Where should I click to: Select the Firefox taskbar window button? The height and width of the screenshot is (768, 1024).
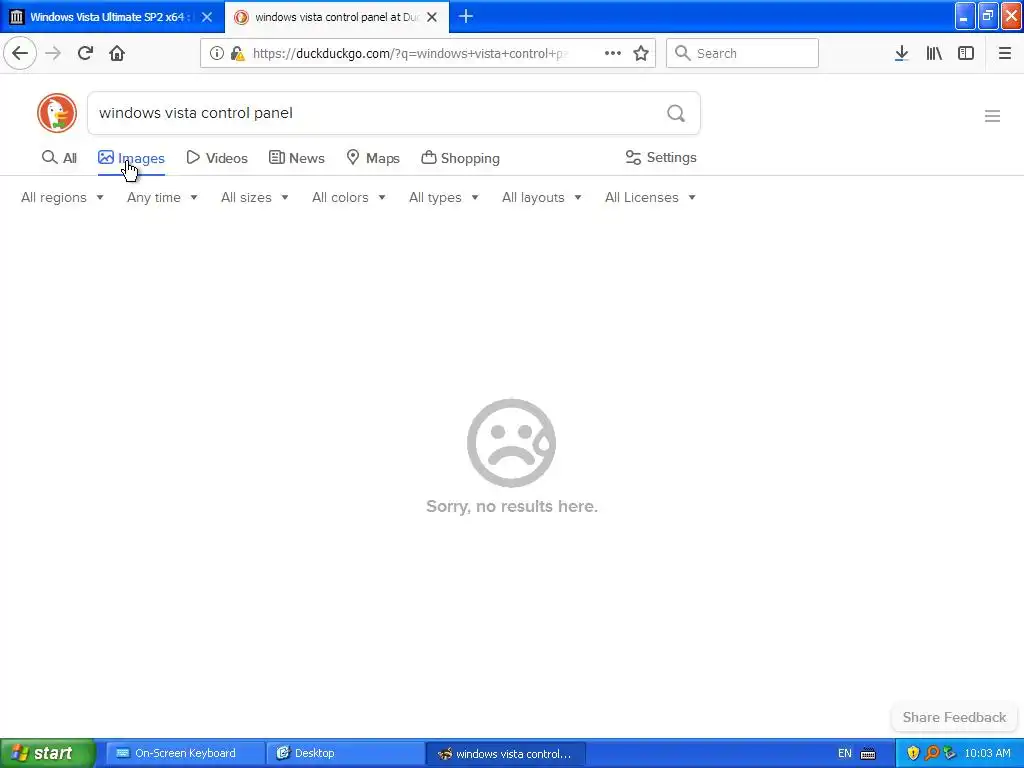click(505, 754)
